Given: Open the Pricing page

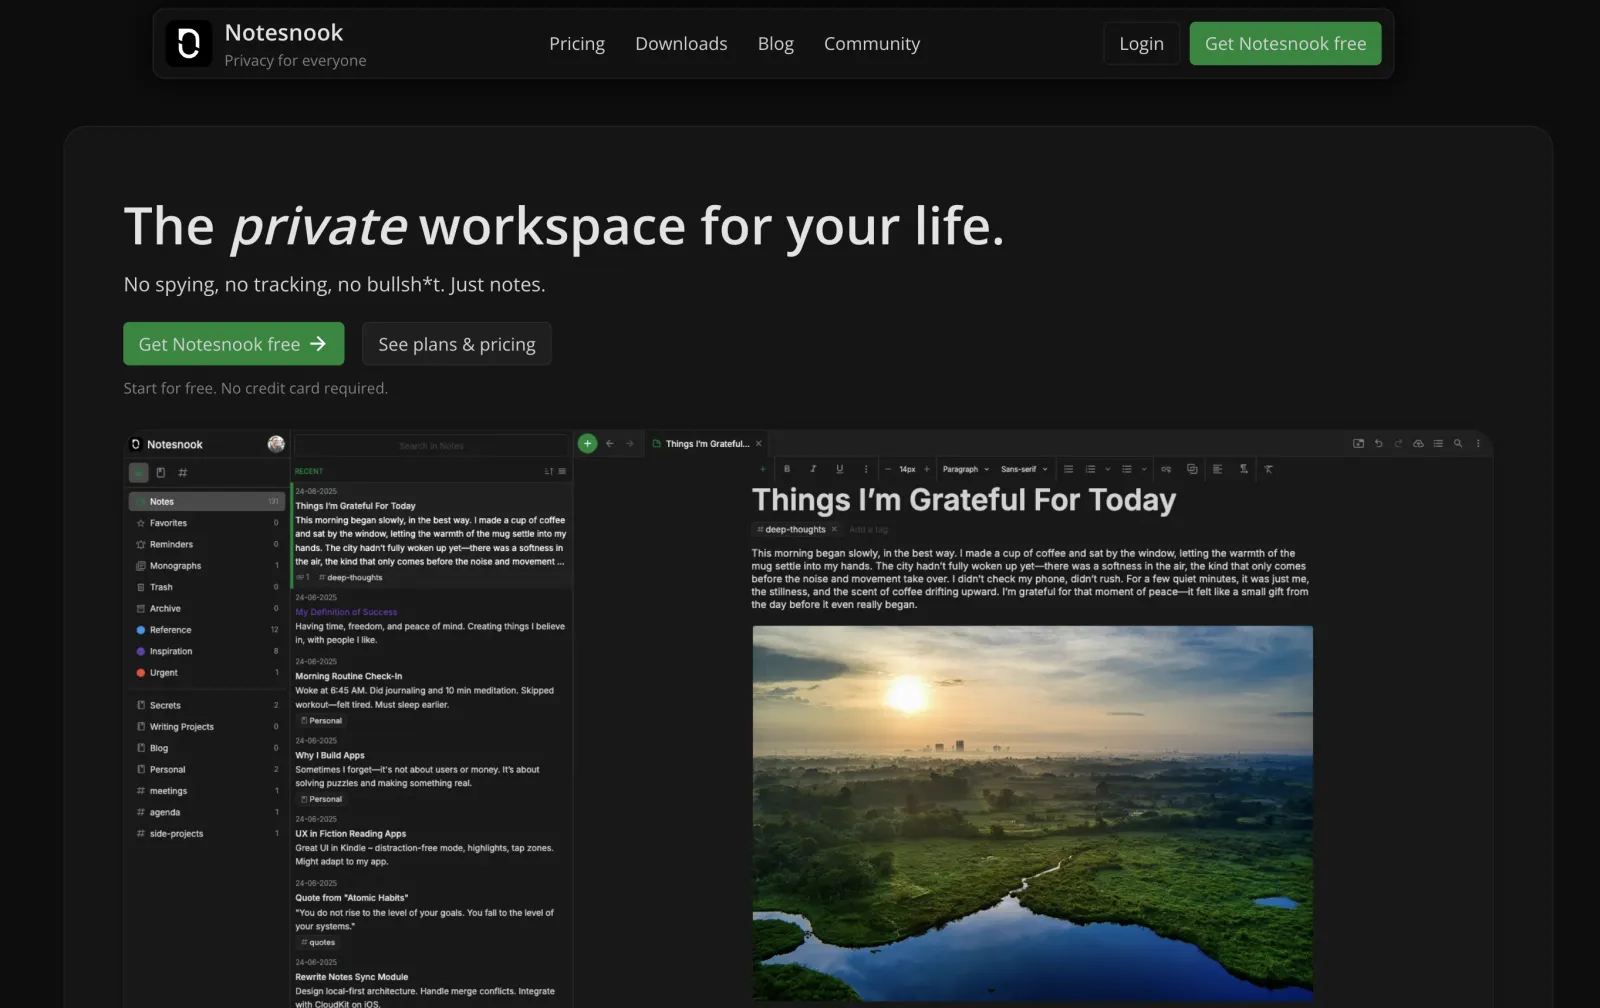Looking at the screenshot, I should tap(577, 44).
